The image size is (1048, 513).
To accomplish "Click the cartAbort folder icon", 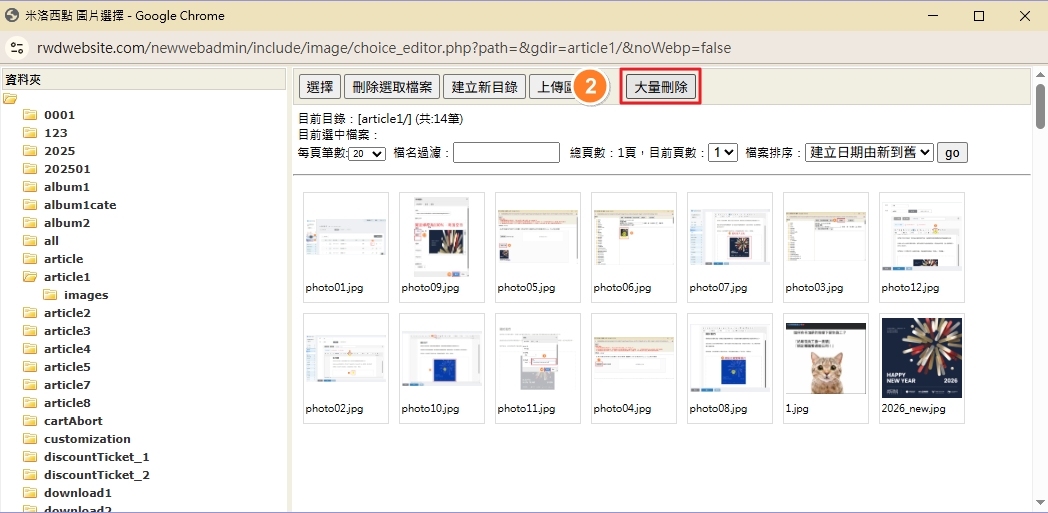I will tap(30, 421).
